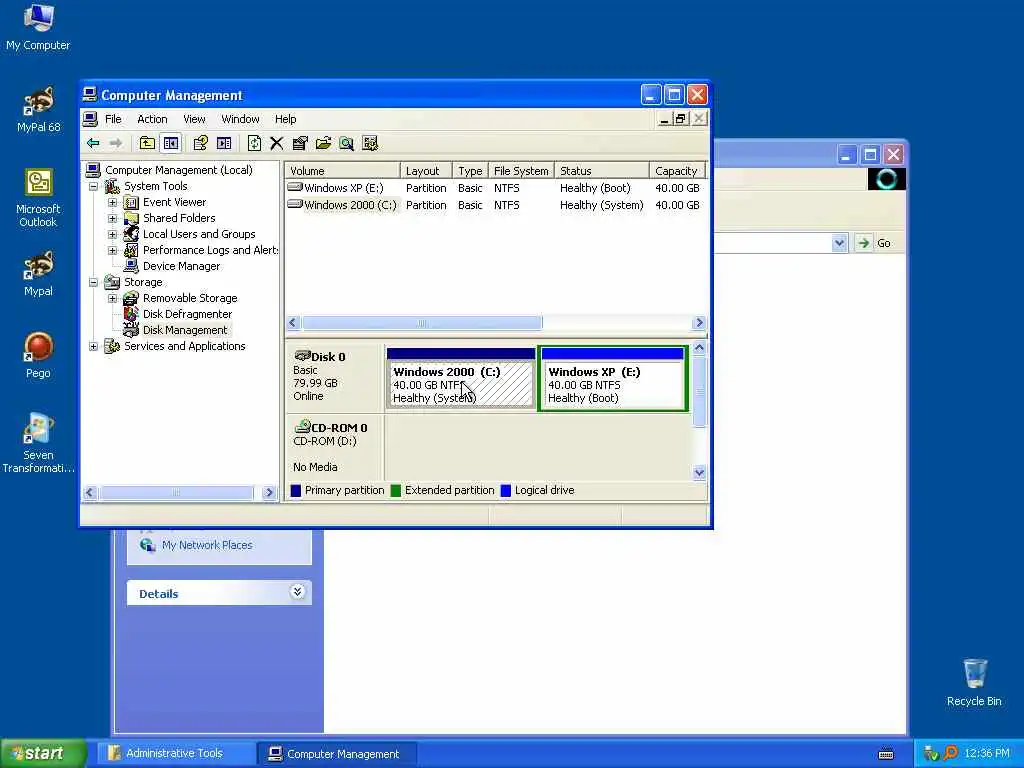The width and height of the screenshot is (1024, 768).
Task: Select Disk Management in the tree
Action: (185, 330)
